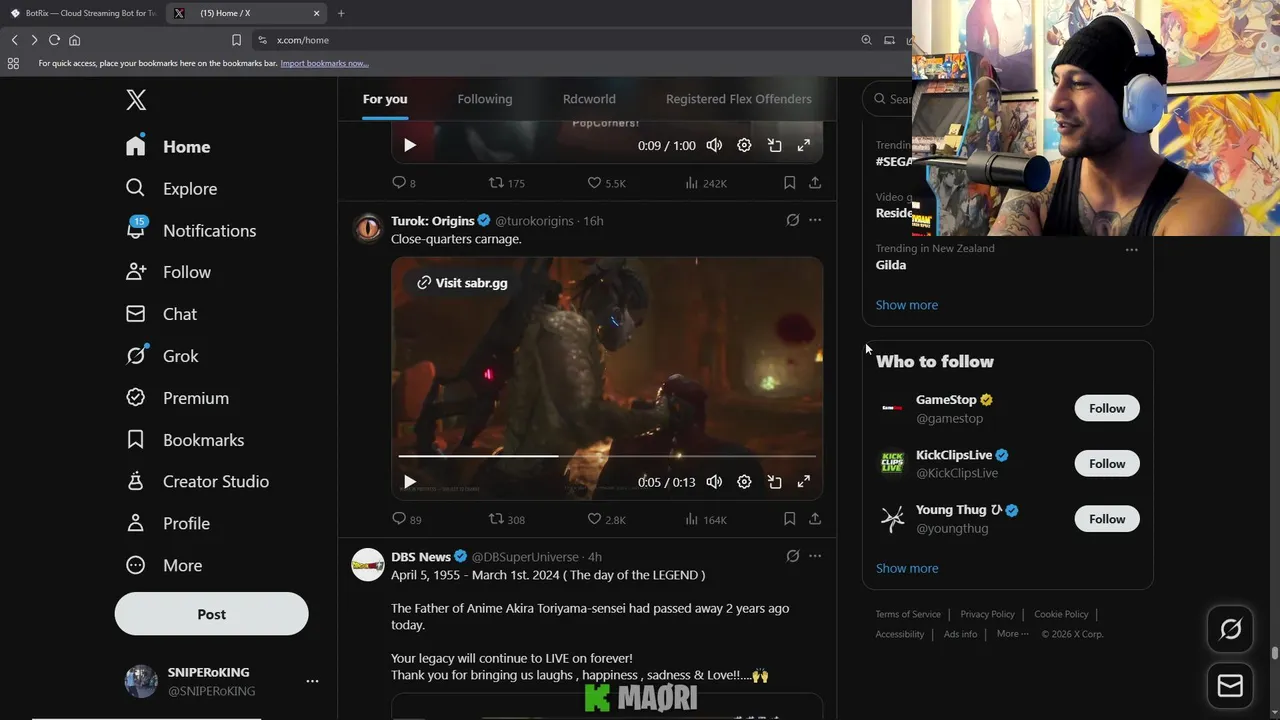Switch to the Rdcworld tab
The image size is (1280, 720).
589,99
